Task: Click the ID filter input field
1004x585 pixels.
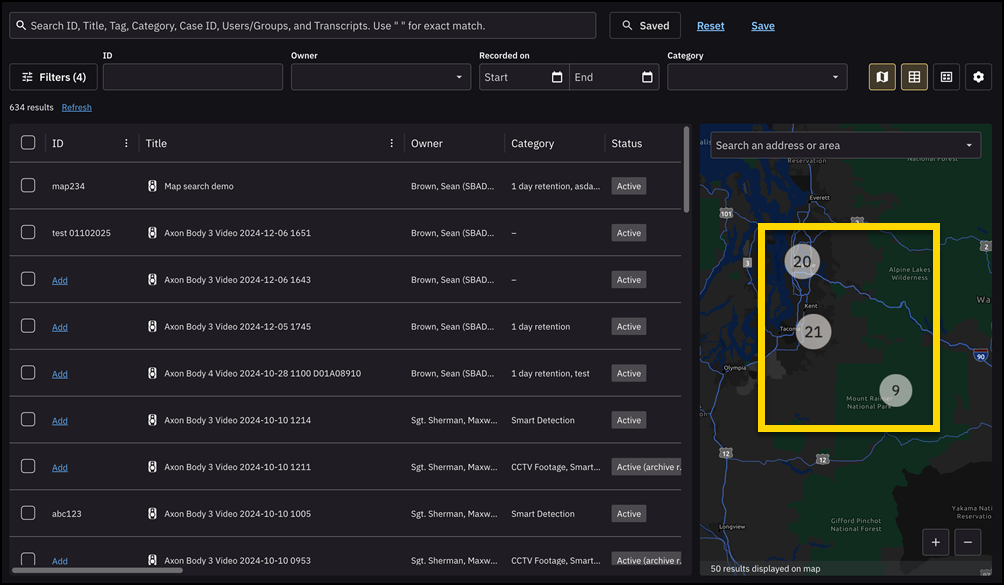Action: (x=192, y=77)
